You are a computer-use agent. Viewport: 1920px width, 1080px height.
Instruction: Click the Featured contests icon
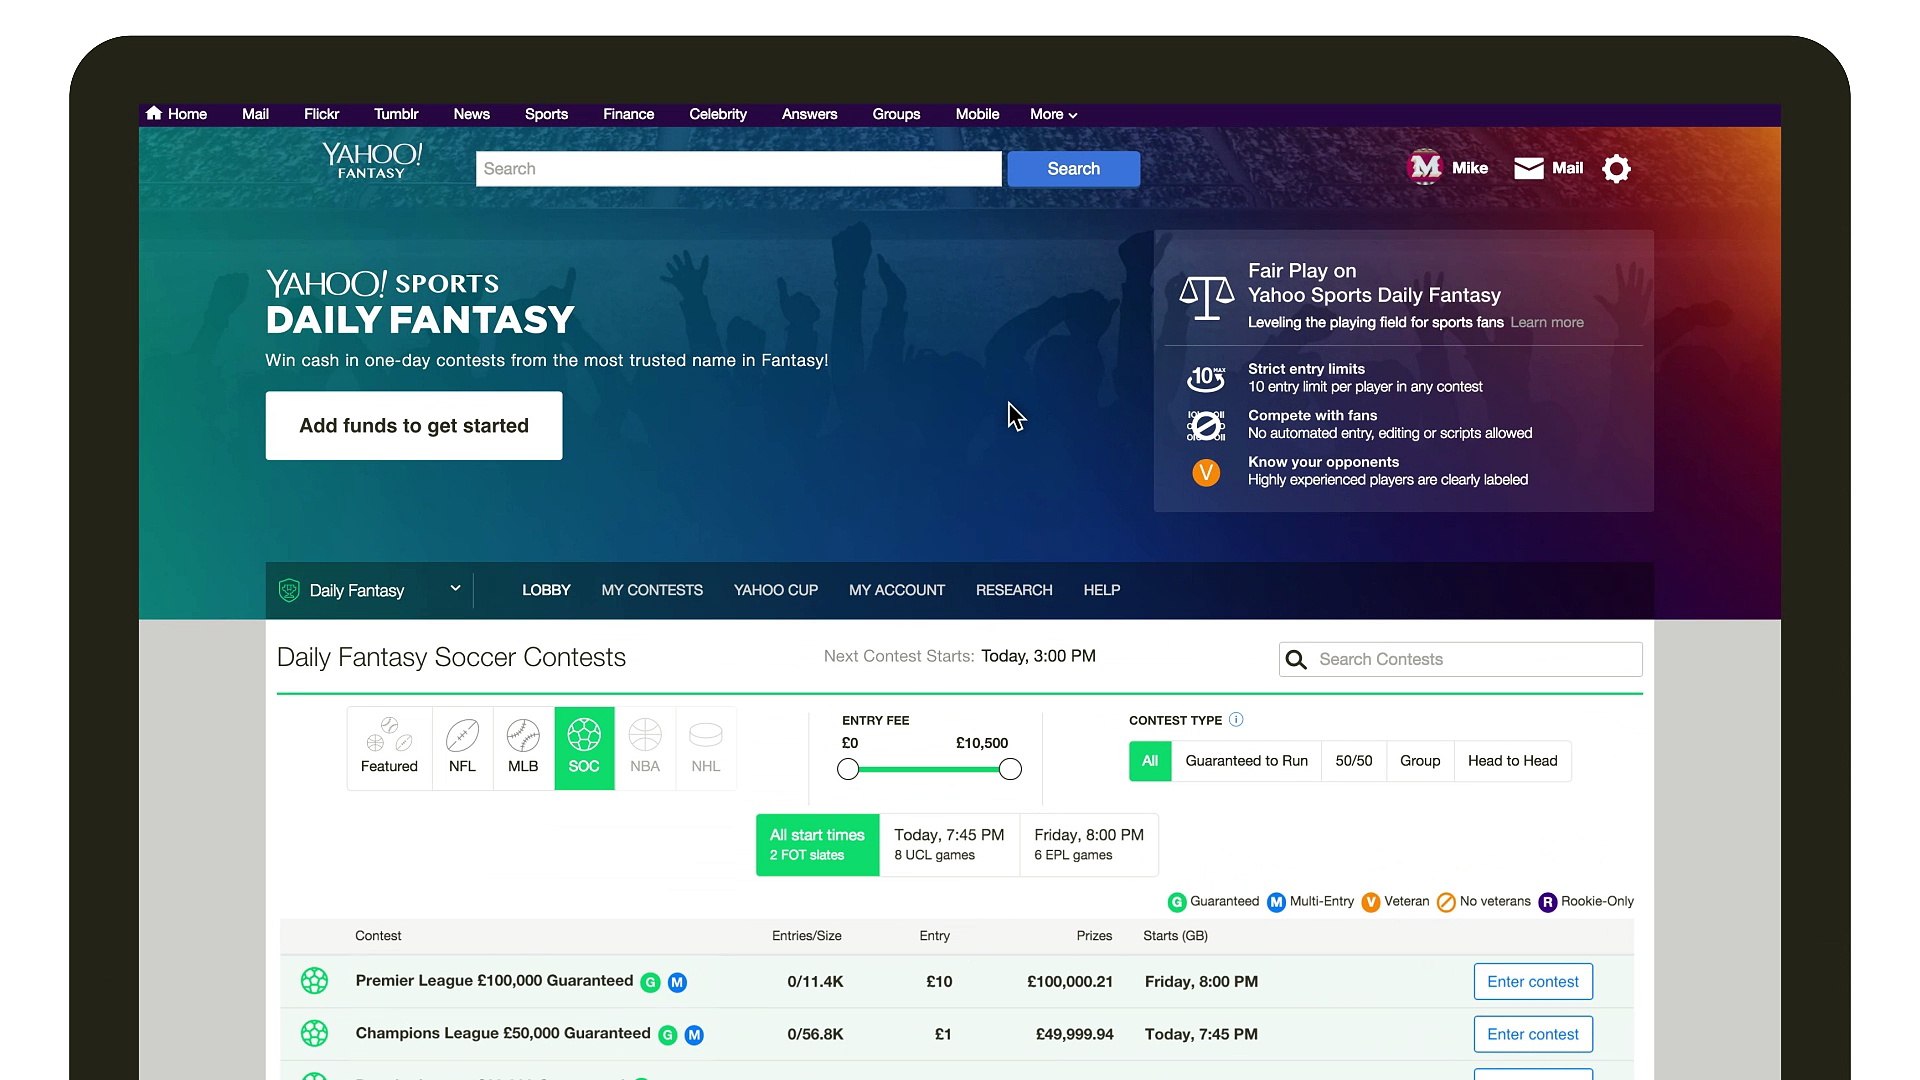[389, 748]
